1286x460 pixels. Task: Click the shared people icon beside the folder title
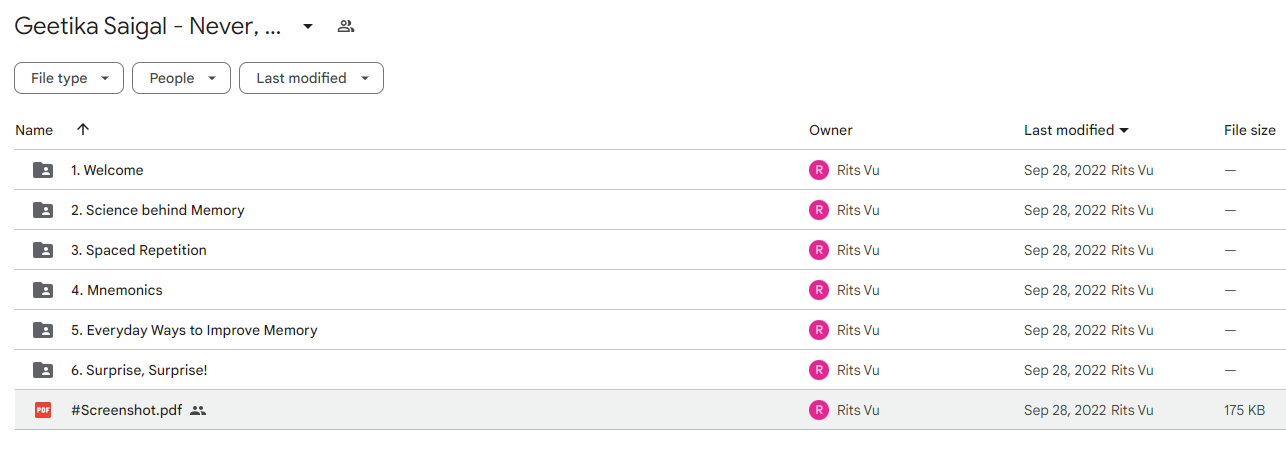pos(346,26)
